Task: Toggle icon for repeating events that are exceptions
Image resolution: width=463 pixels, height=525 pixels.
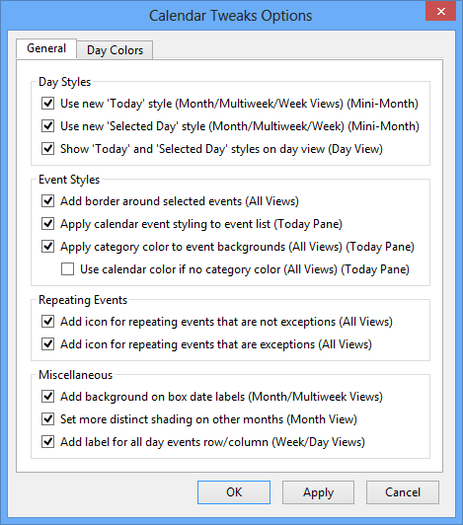Action: 48,344
